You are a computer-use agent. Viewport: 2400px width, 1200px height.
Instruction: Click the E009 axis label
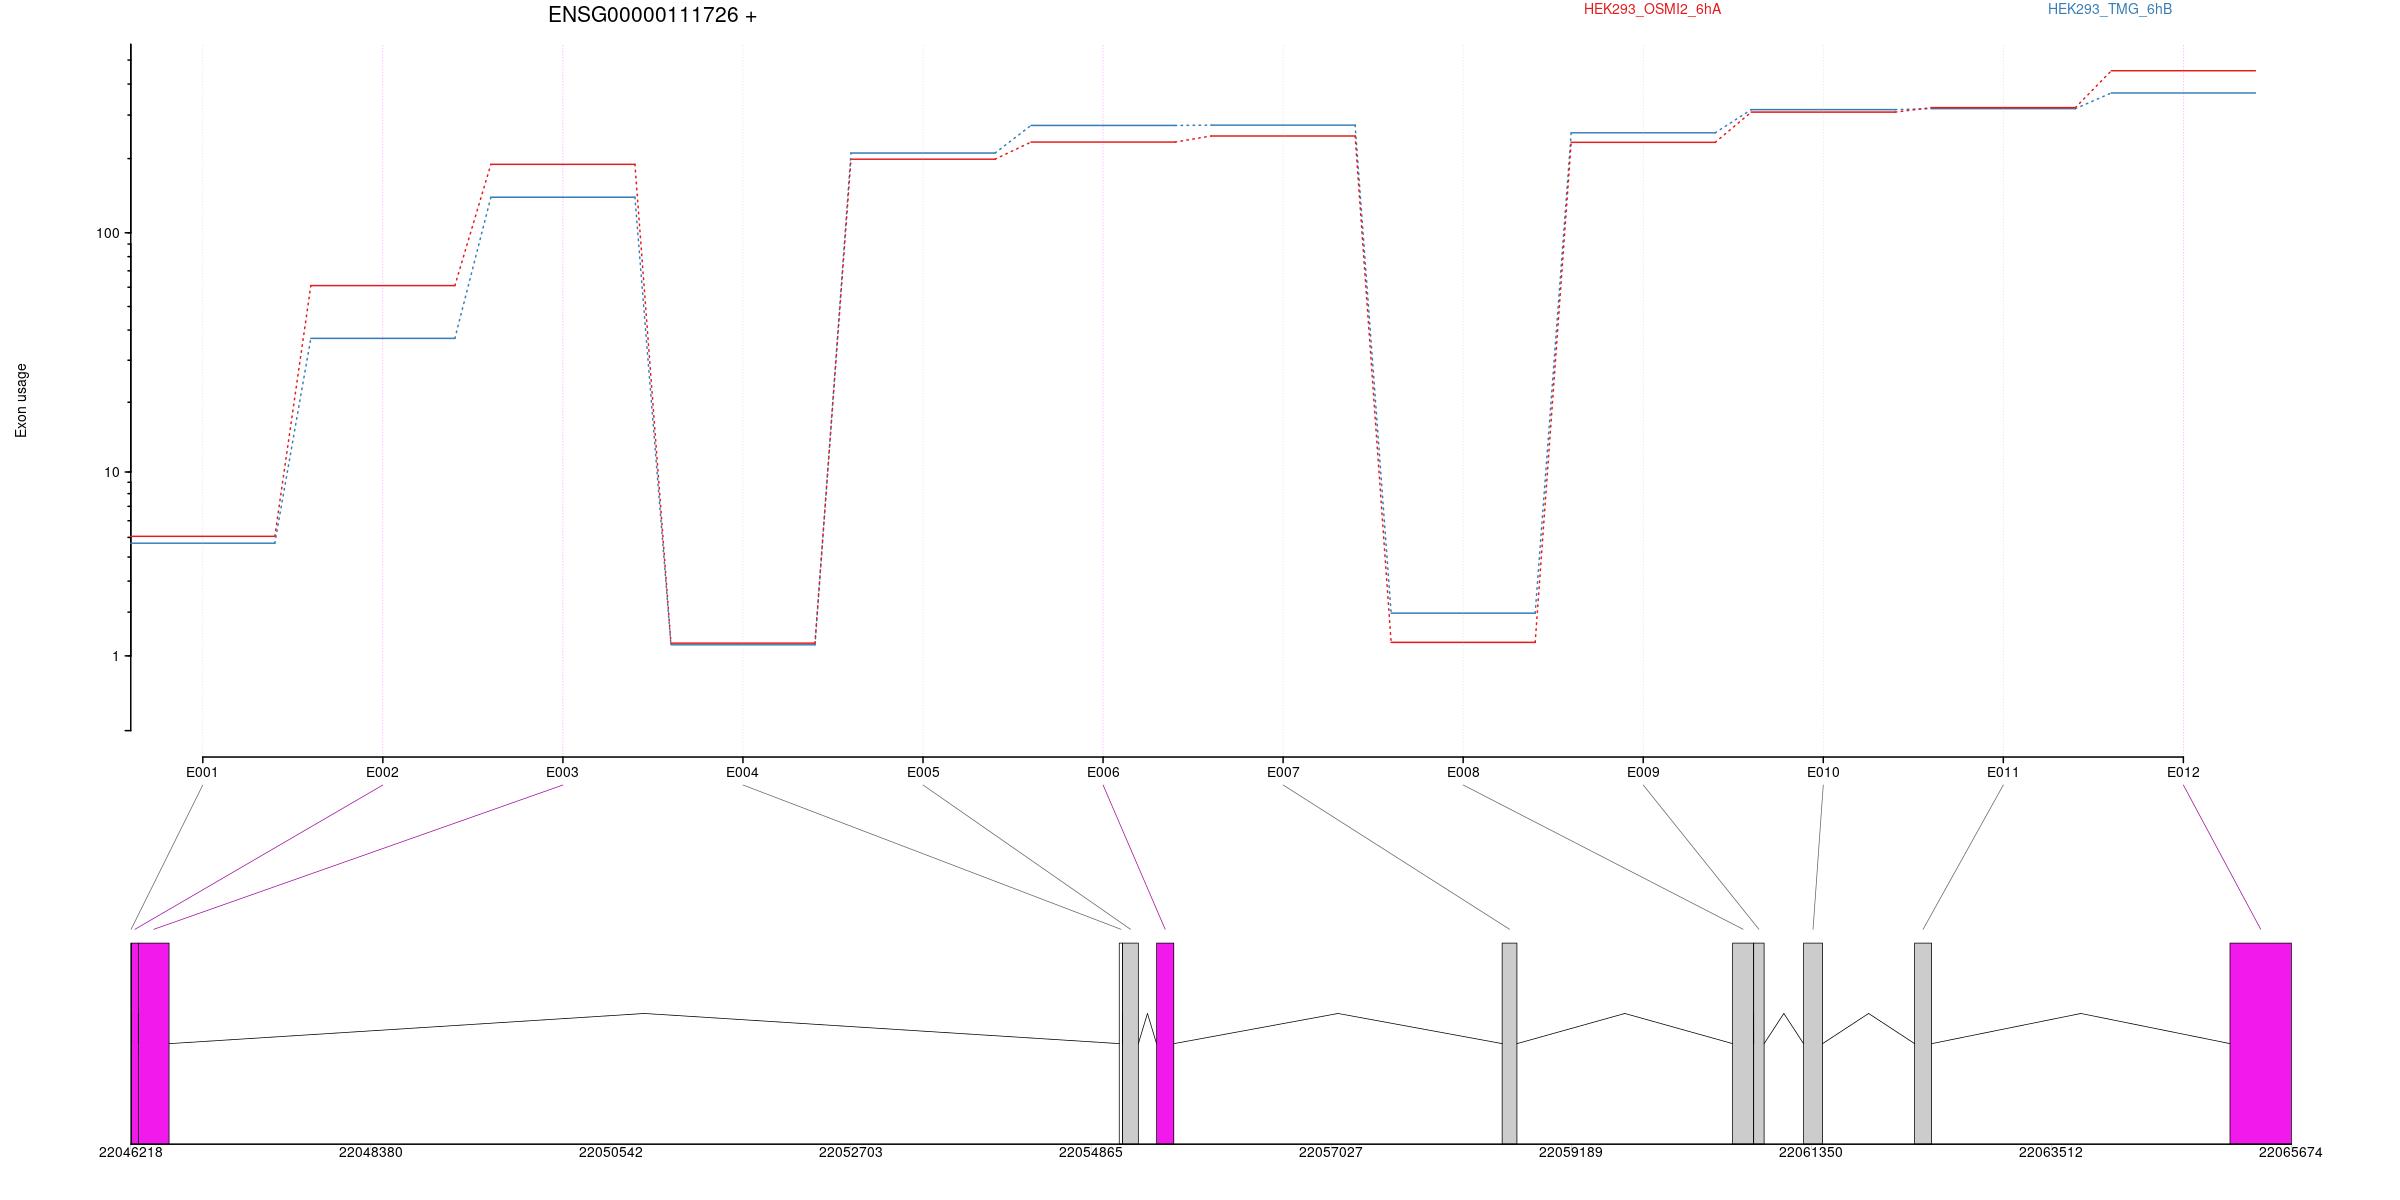click(1643, 772)
